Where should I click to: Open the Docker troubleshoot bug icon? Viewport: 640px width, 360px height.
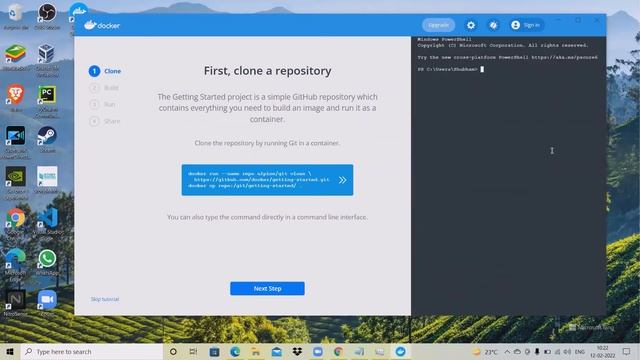[493, 25]
